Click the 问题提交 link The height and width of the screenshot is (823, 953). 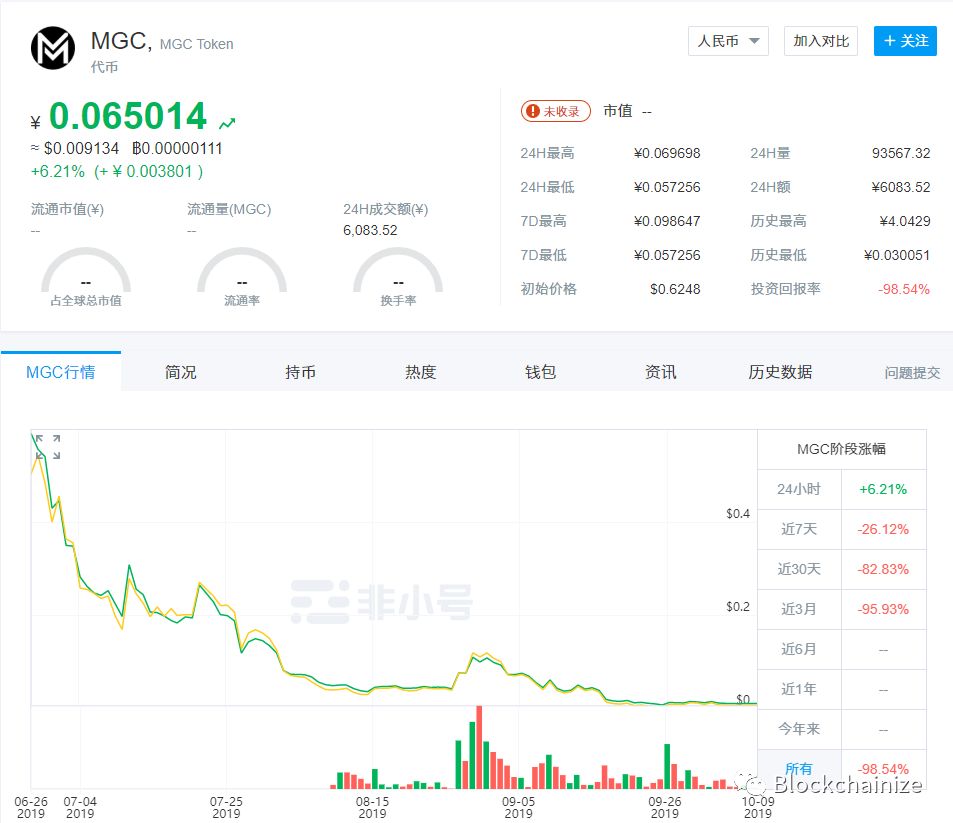tap(912, 373)
